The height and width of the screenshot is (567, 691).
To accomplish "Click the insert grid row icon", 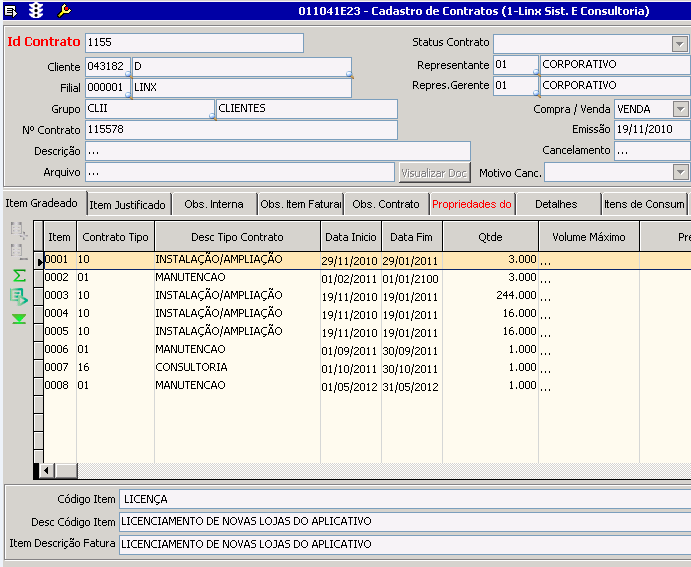I will click(19, 230).
